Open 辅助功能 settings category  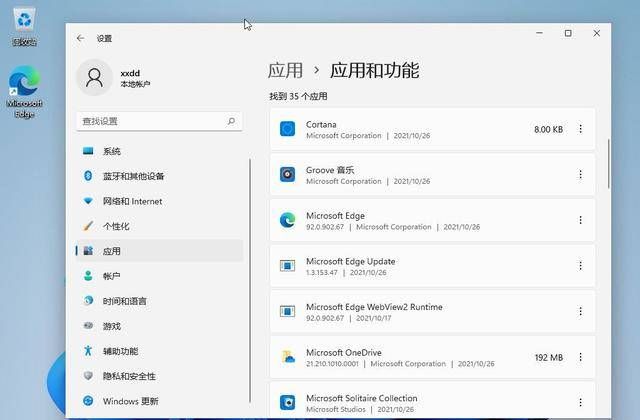(159, 351)
